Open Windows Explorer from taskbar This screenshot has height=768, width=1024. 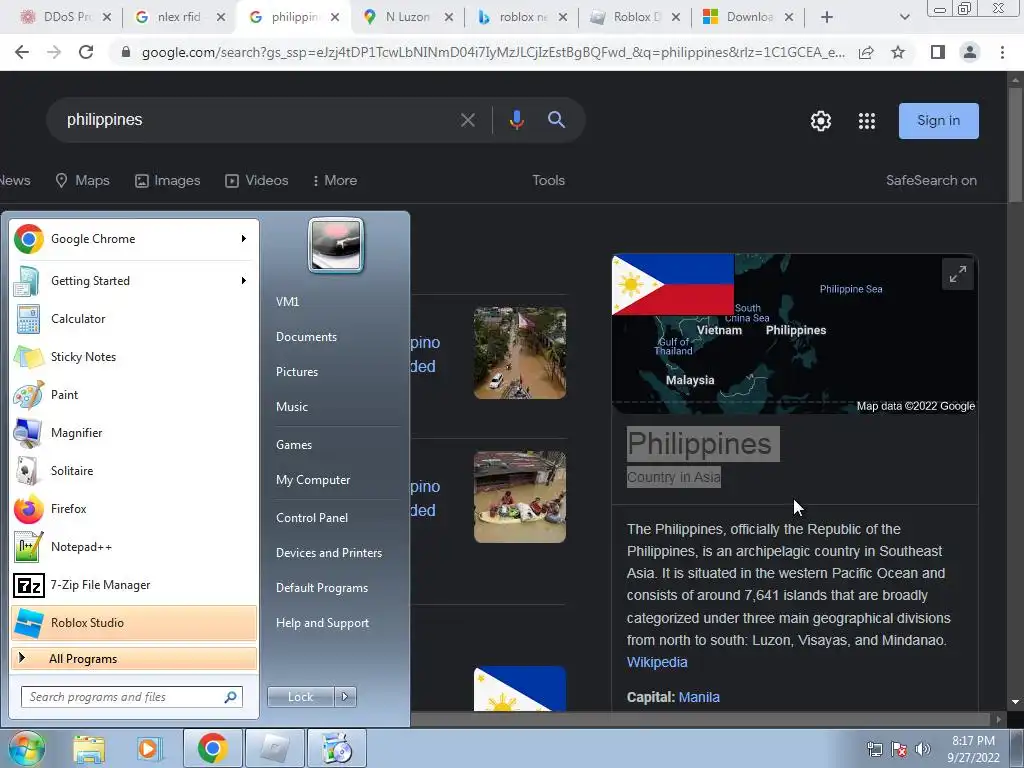(x=89, y=748)
